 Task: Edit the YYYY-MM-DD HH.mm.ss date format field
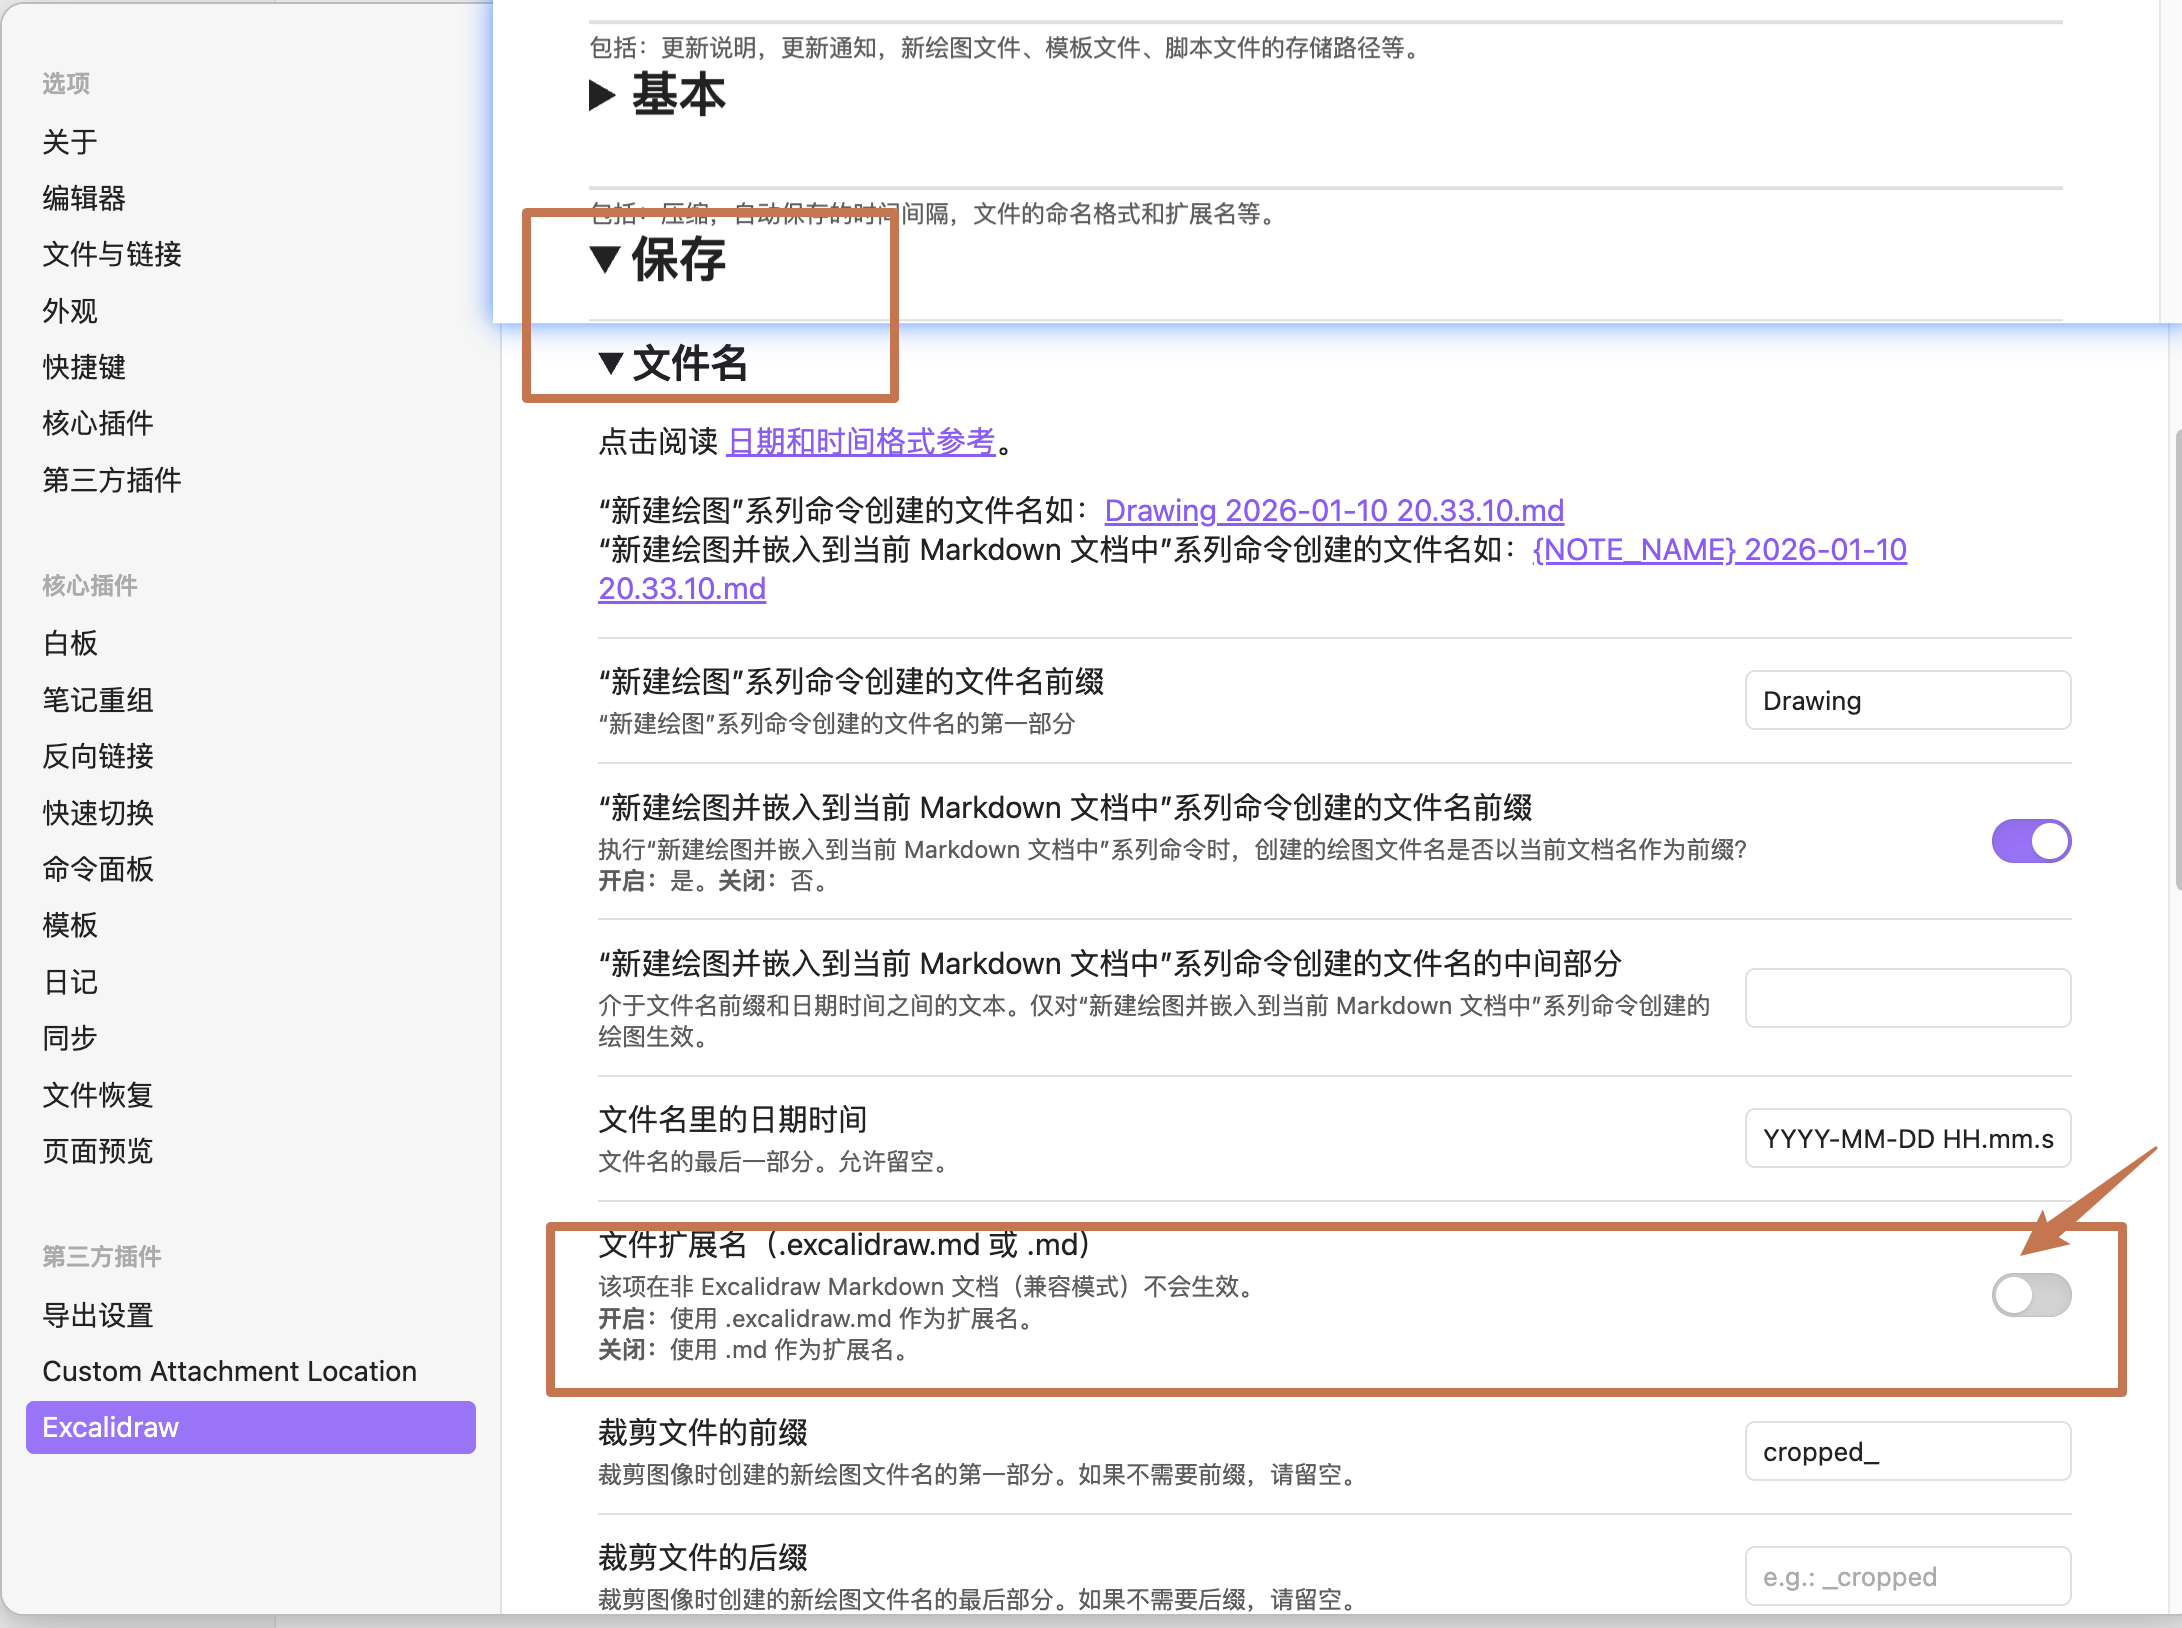click(1907, 1138)
